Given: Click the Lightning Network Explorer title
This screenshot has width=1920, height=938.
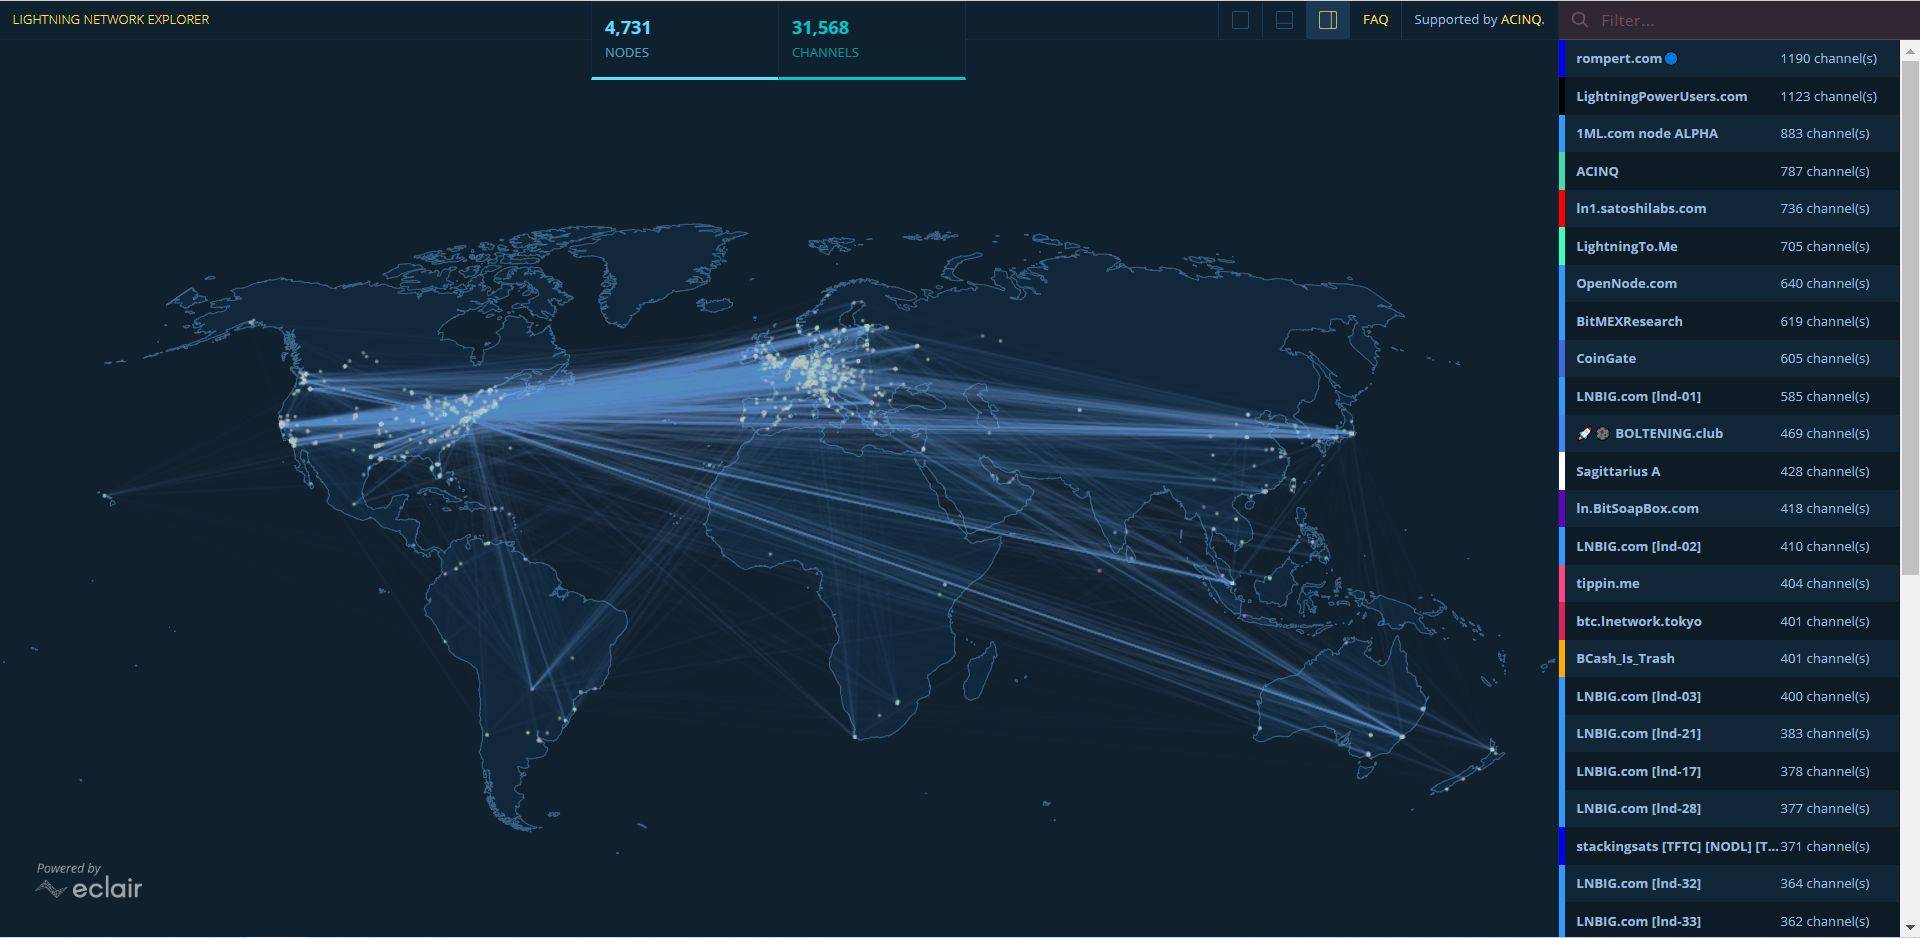Looking at the screenshot, I should click(111, 20).
